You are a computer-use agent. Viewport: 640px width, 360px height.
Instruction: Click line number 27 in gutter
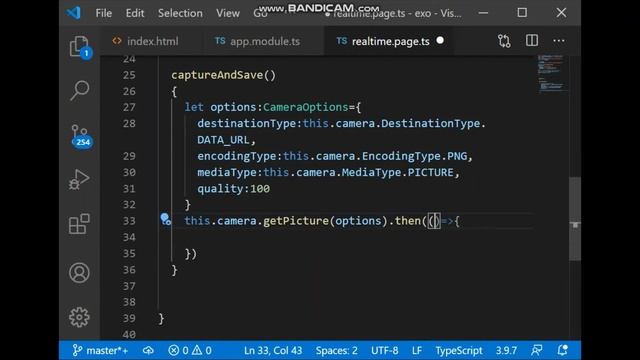(129, 107)
